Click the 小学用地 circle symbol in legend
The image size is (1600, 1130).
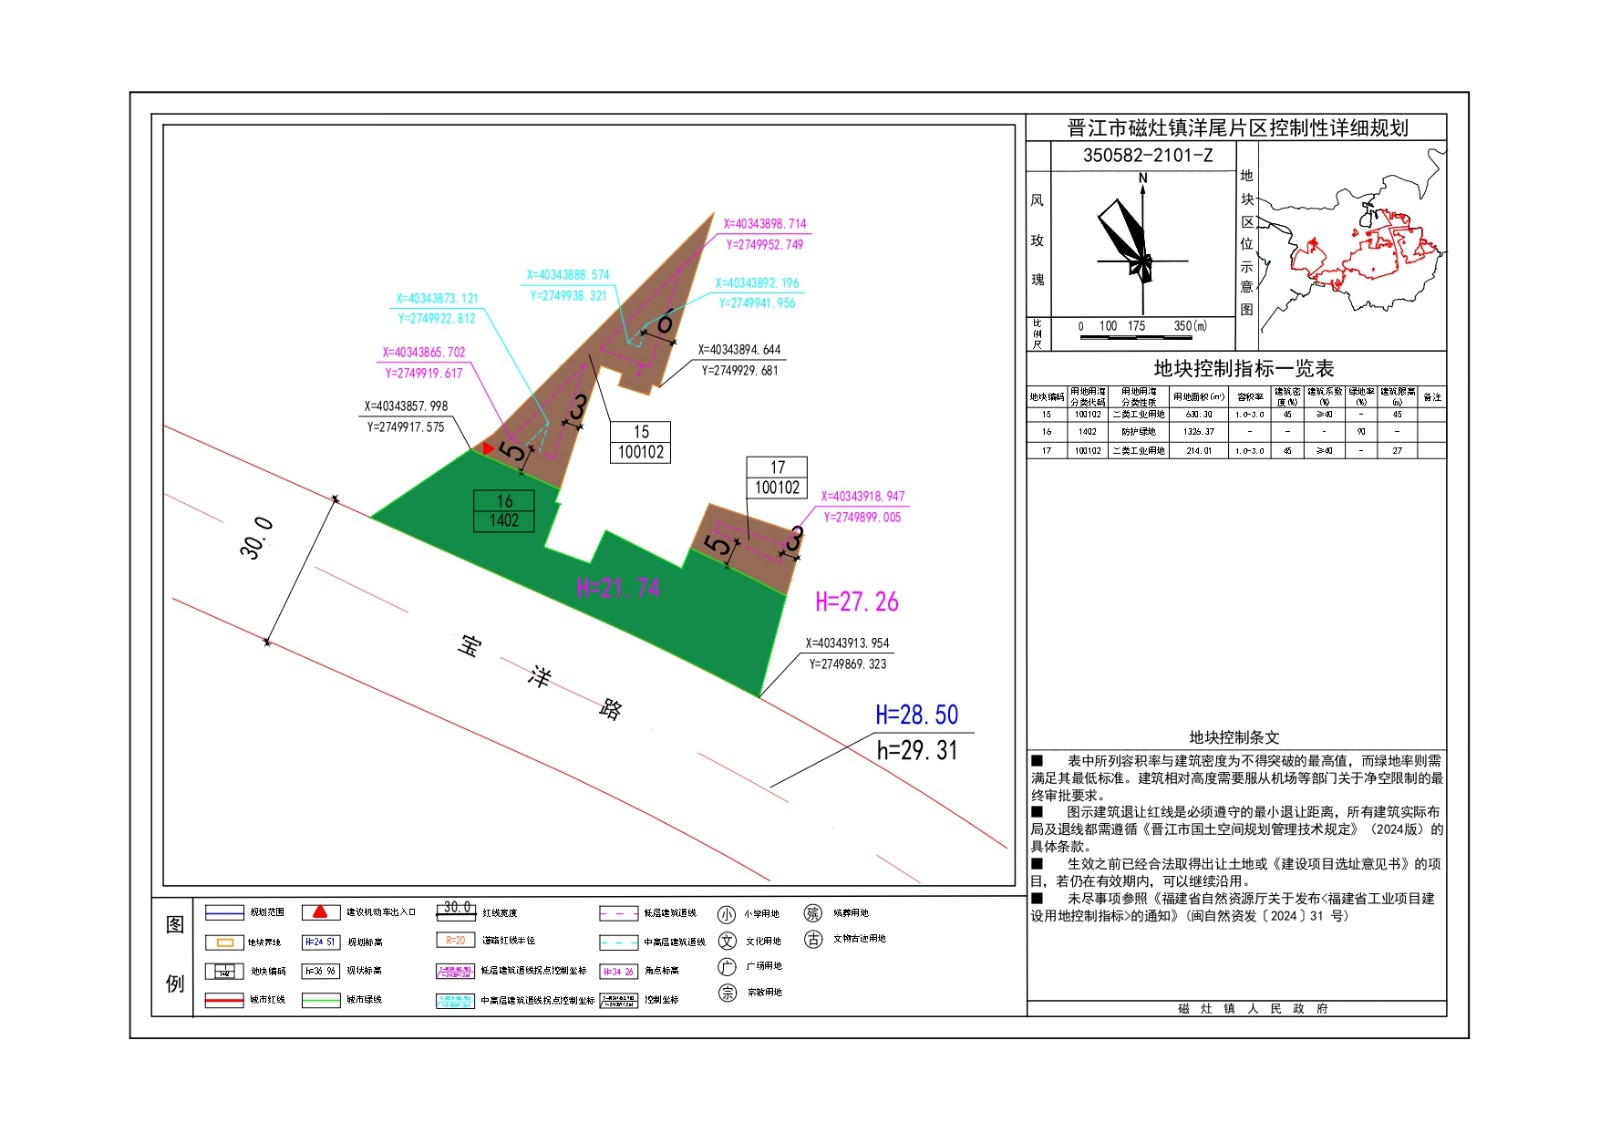pyautogui.click(x=727, y=914)
